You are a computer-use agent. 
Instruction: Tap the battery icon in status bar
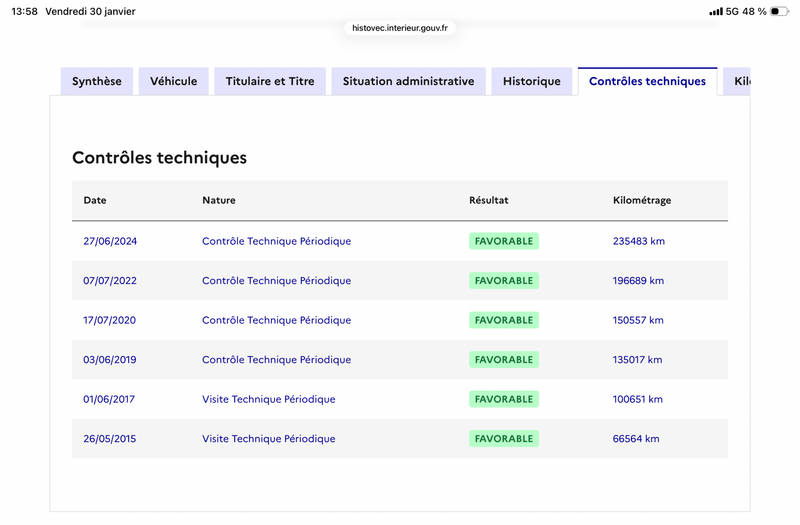(x=779, y=11)
